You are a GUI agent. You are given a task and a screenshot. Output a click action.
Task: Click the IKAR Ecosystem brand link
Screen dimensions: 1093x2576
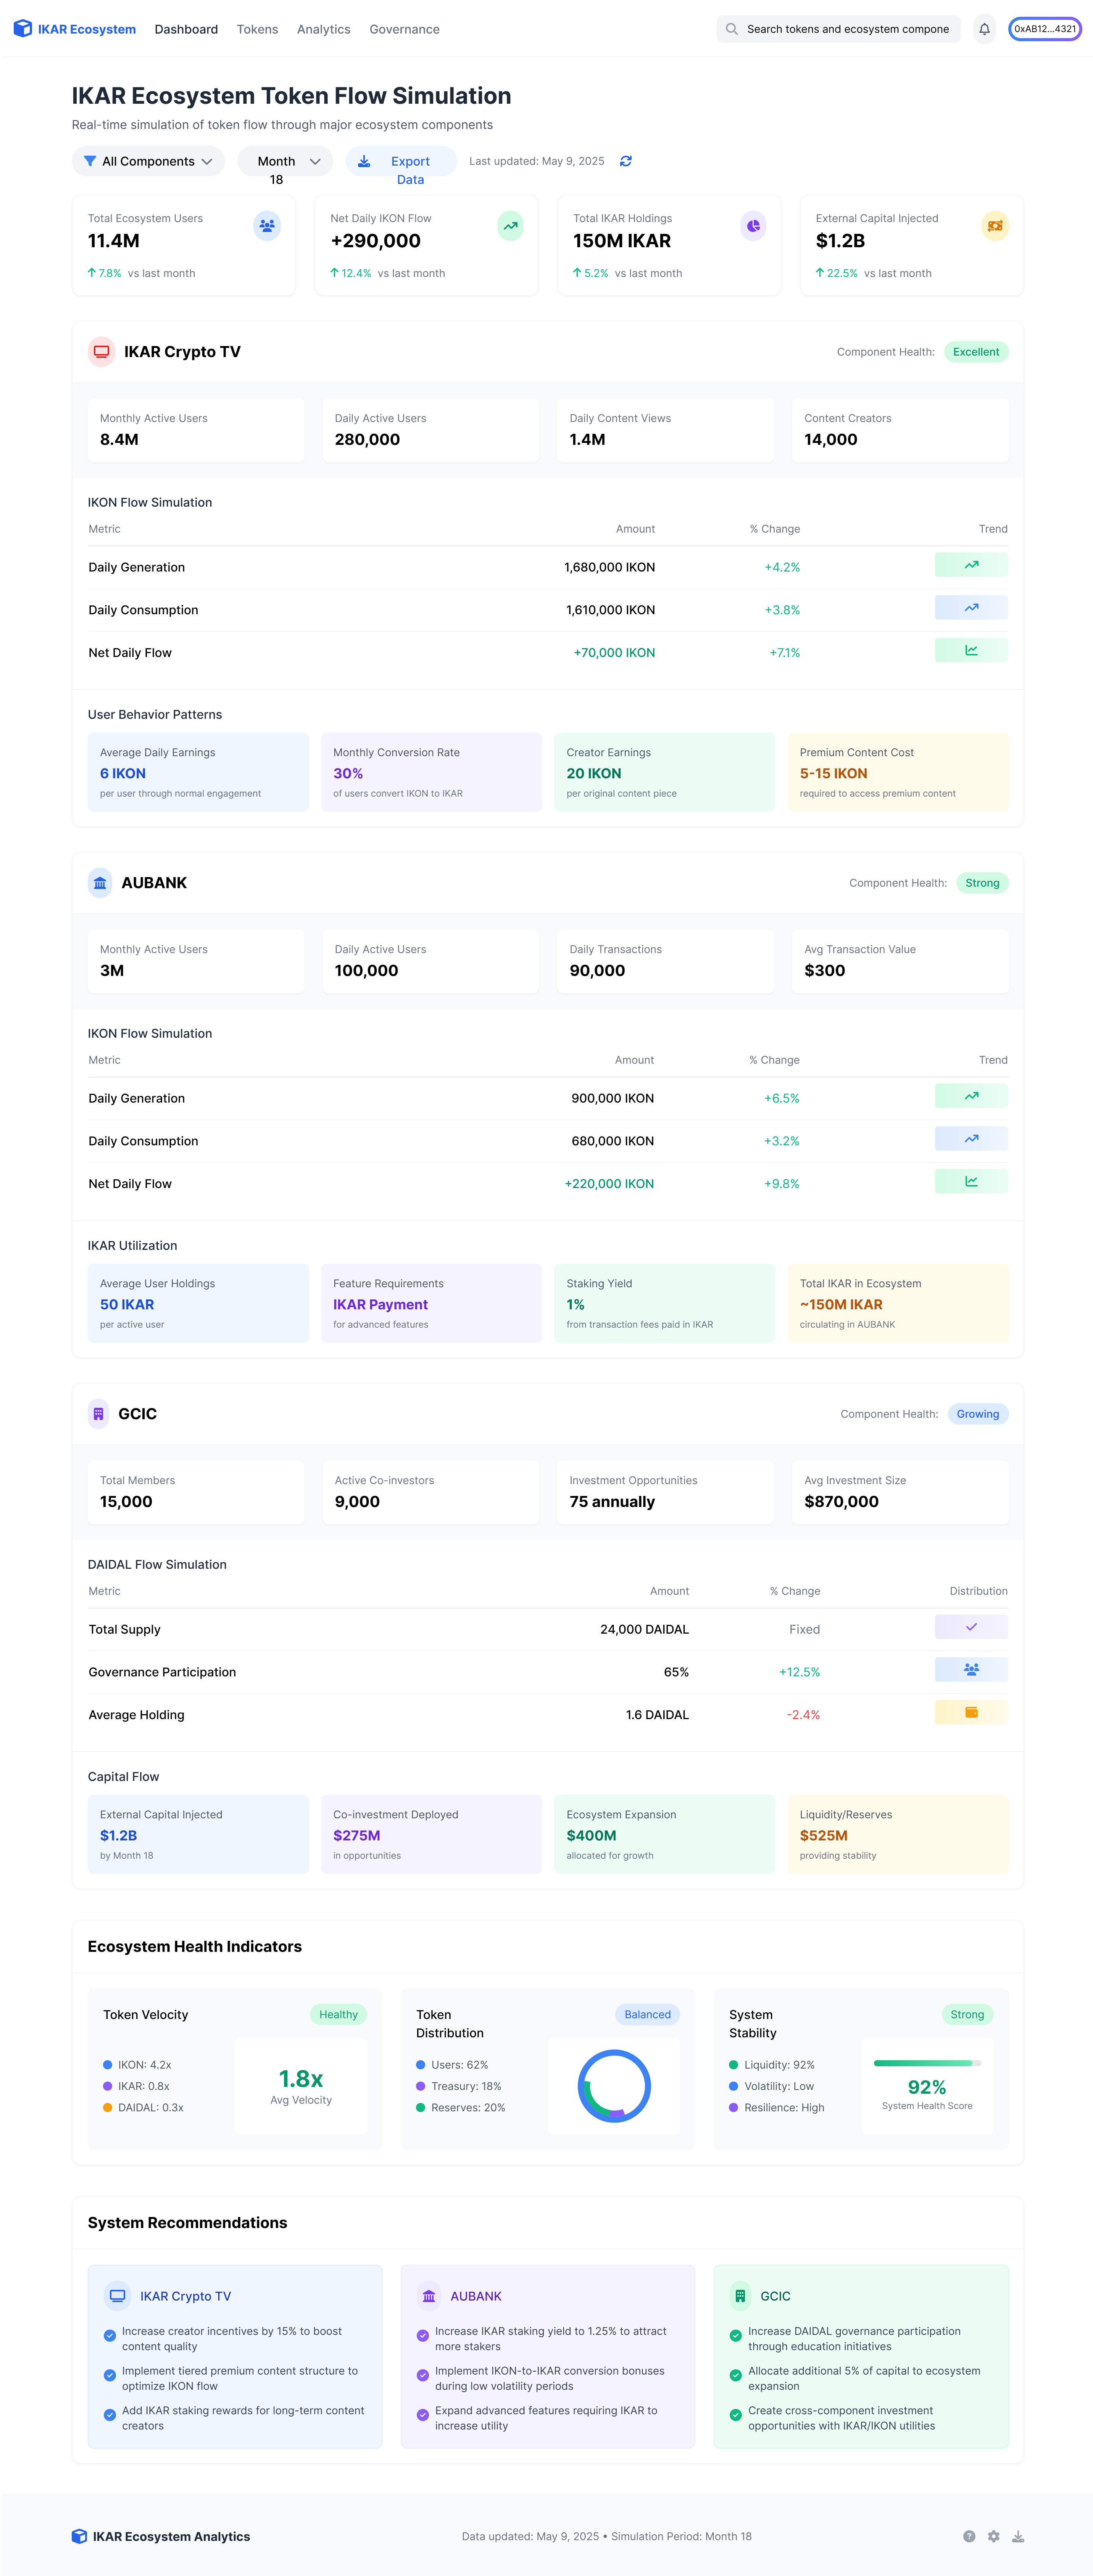tap(75, 29)
